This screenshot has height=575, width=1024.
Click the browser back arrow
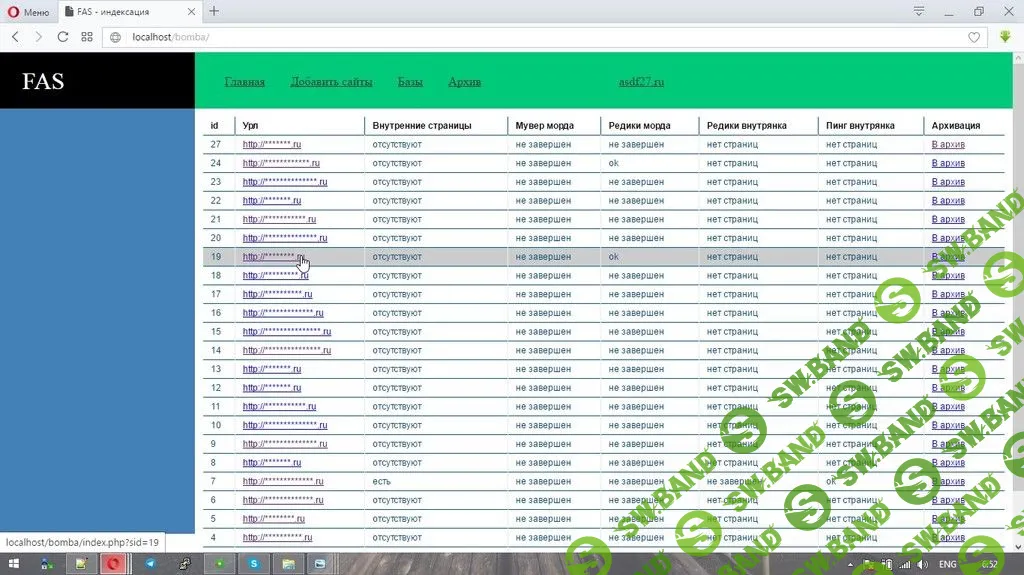click(x=15, y=37)
